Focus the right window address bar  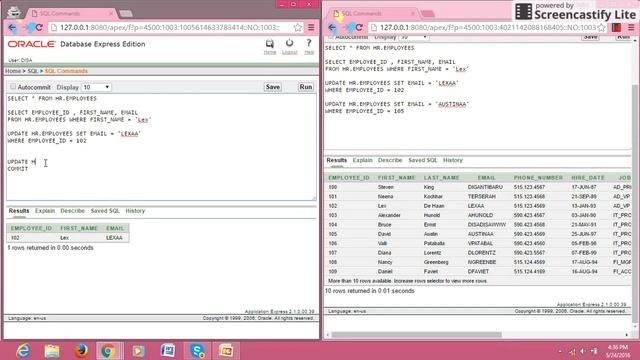pyautogui.click(x=488, y=27)
